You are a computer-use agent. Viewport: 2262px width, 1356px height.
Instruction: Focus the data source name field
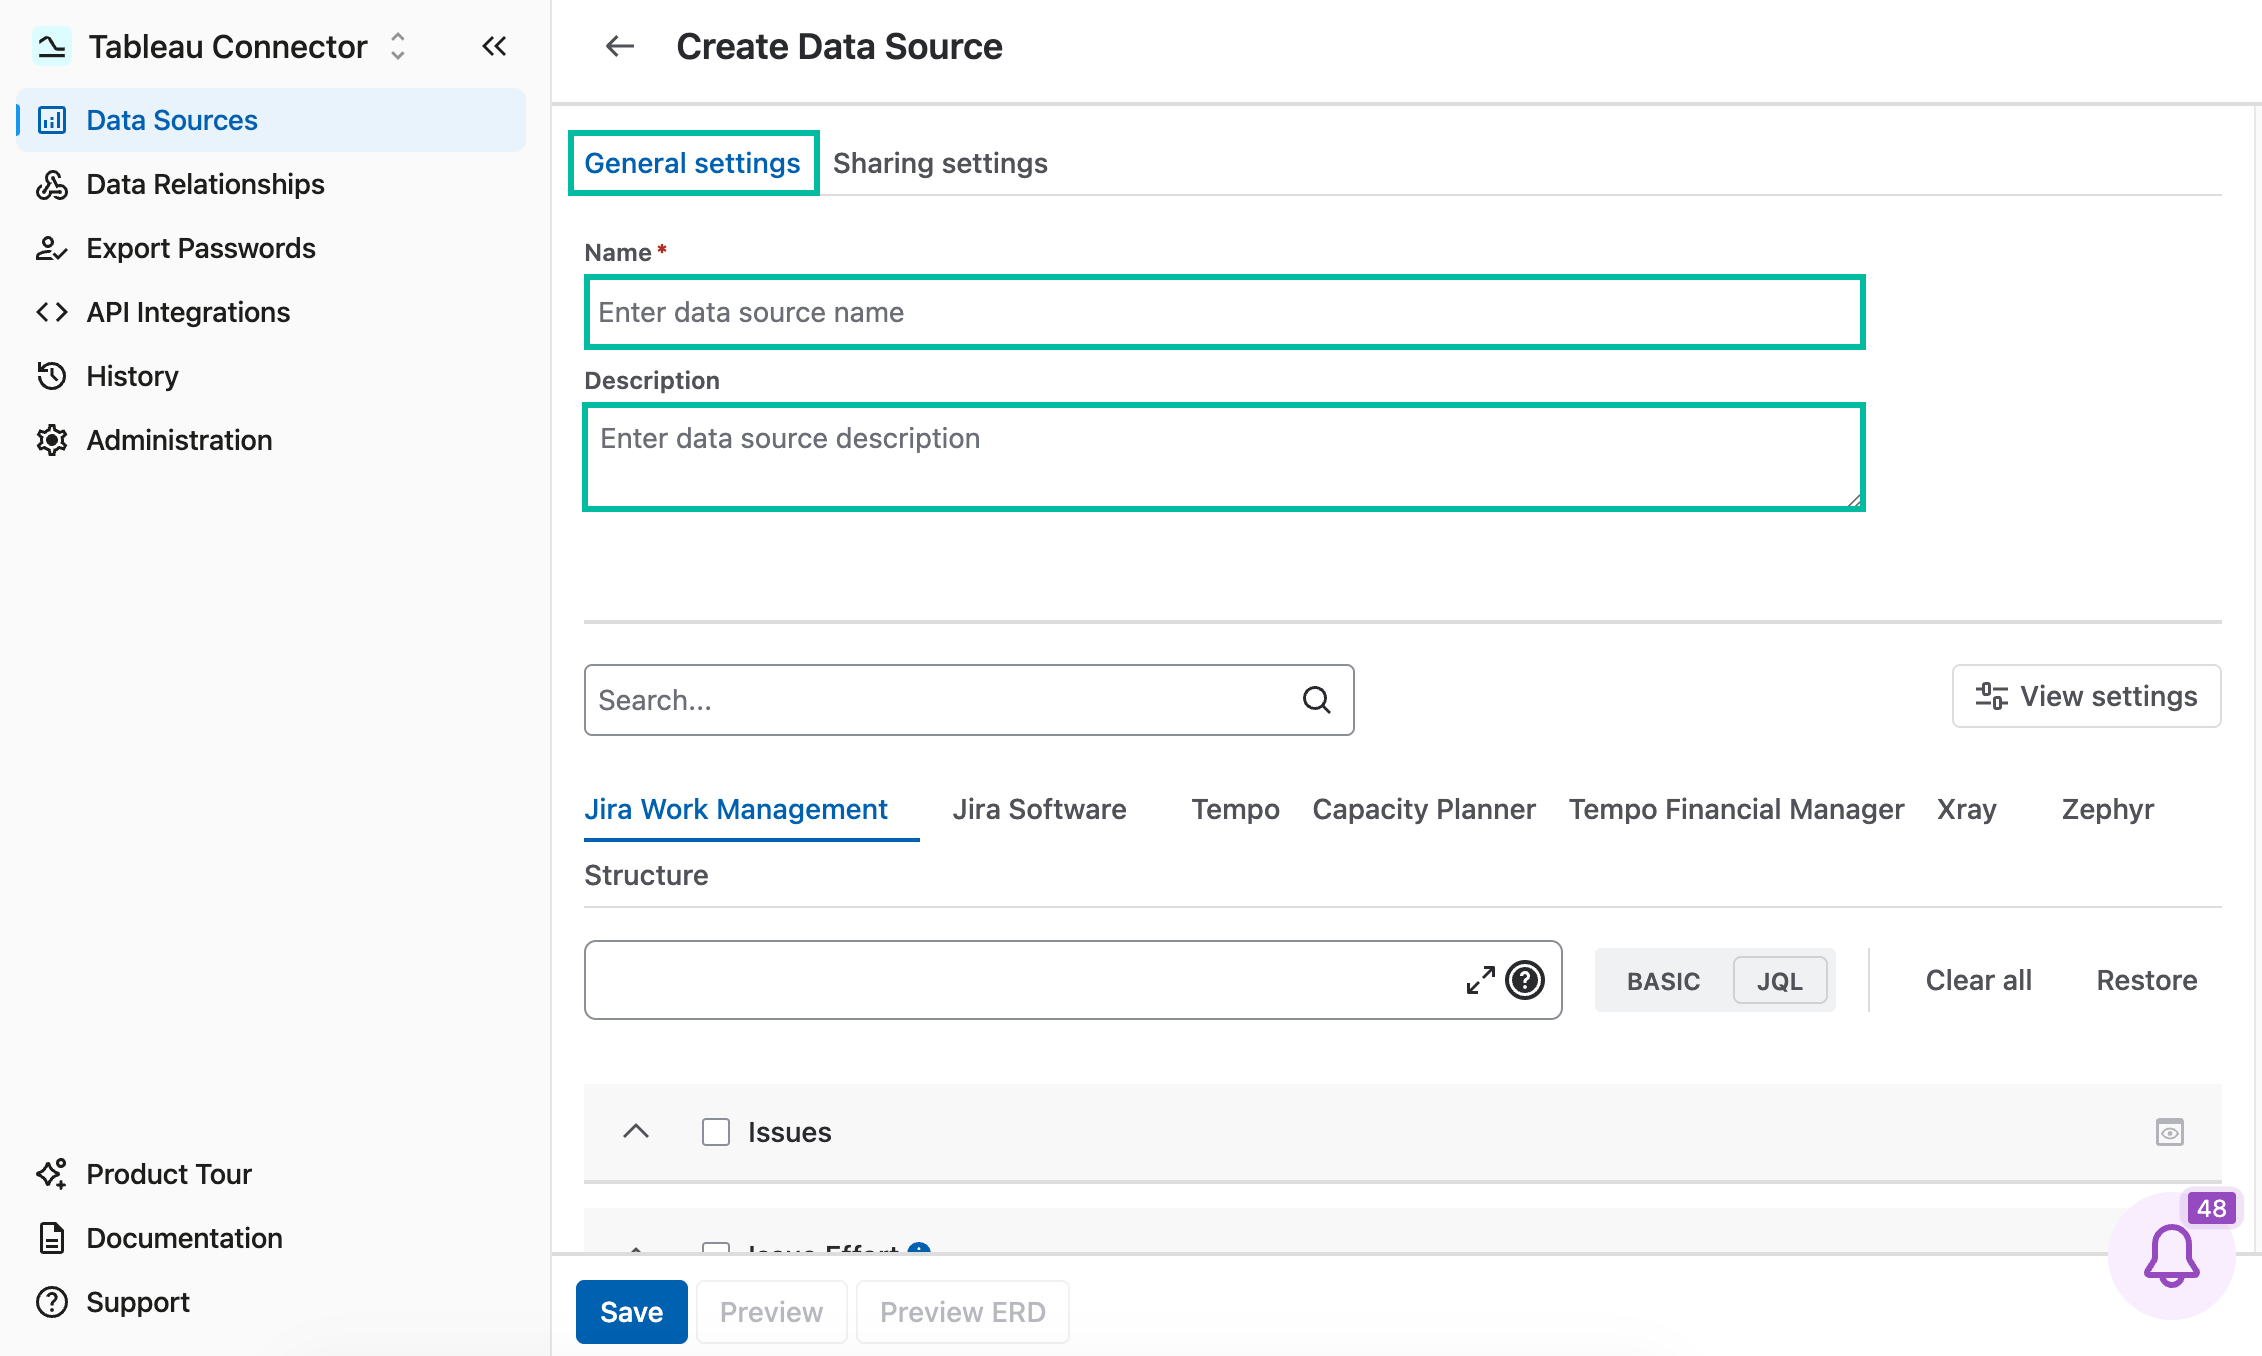point(1224,312)
